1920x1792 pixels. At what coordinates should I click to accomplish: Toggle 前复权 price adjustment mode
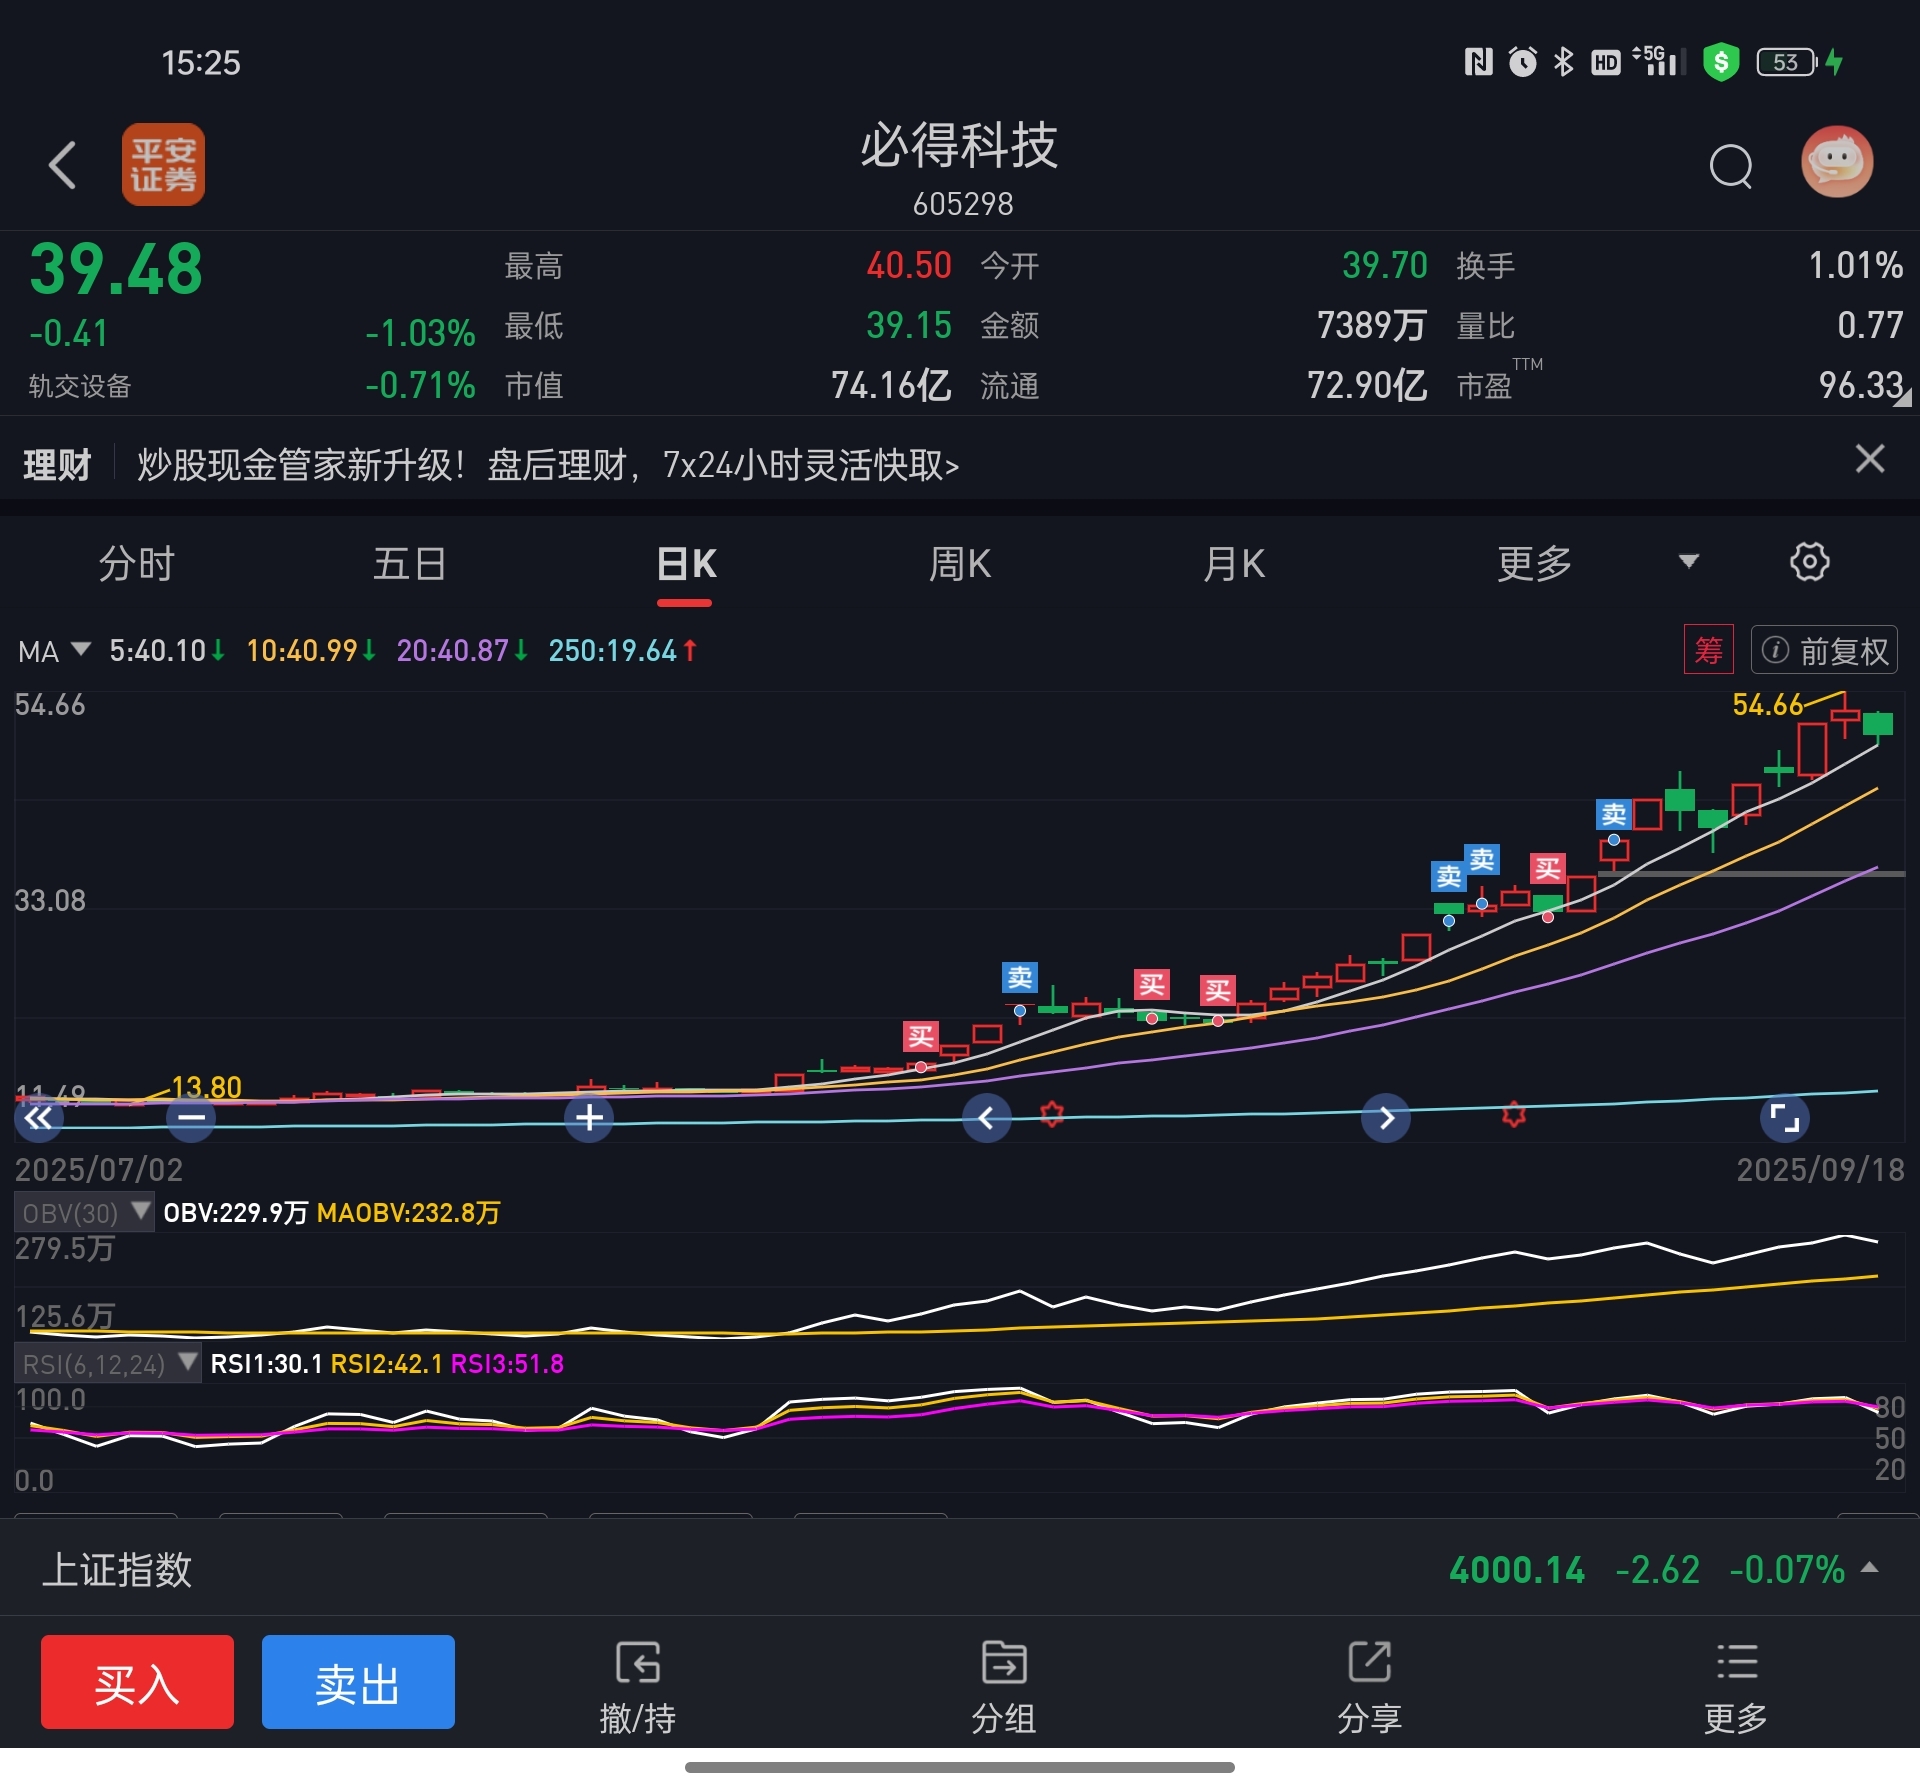[x=1825, y=651]
